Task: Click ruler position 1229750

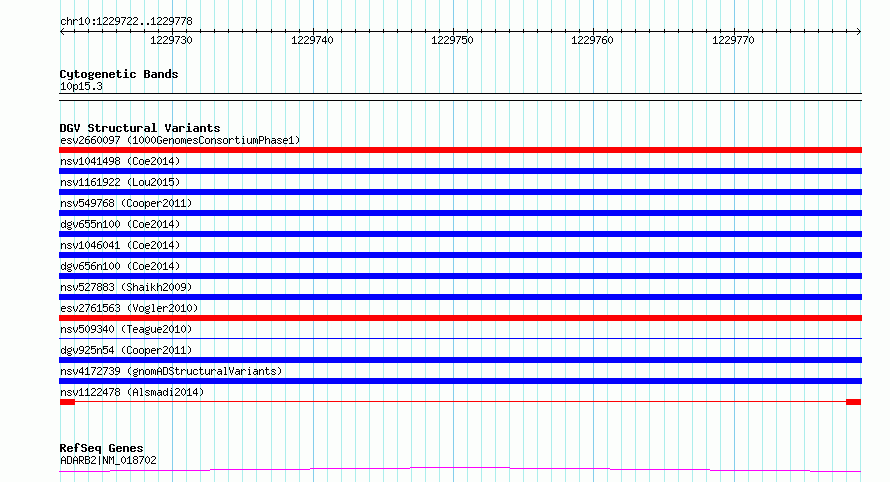Action: click(452, 40)
